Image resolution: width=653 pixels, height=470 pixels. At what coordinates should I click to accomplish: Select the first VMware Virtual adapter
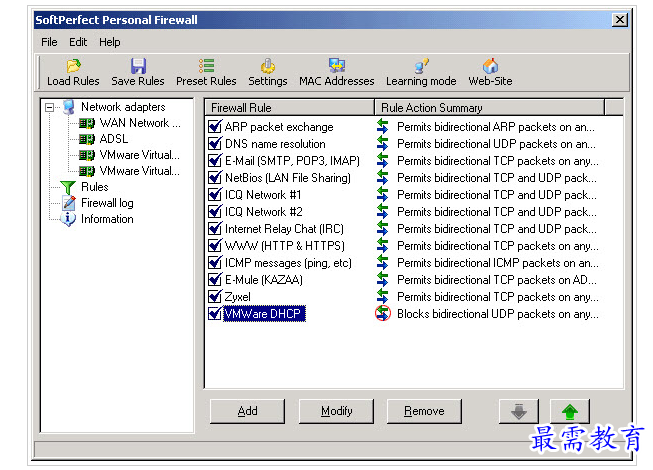(140, 155)
